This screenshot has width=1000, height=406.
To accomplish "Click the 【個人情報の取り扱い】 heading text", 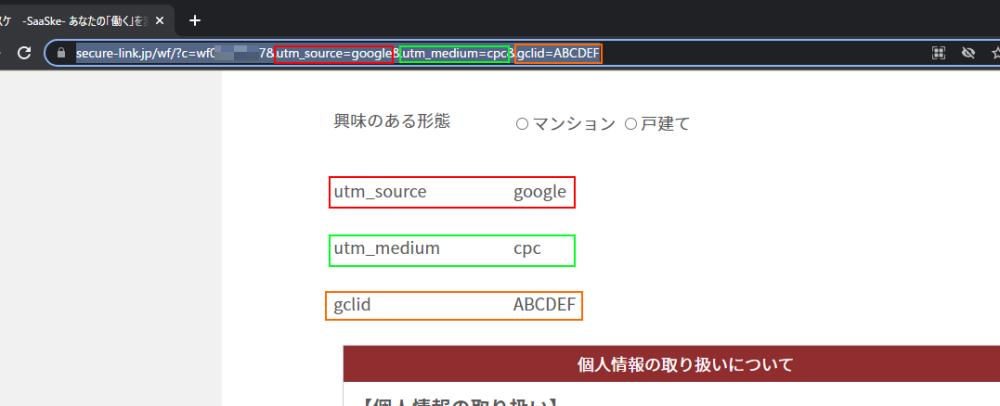I will click(456, 402).
